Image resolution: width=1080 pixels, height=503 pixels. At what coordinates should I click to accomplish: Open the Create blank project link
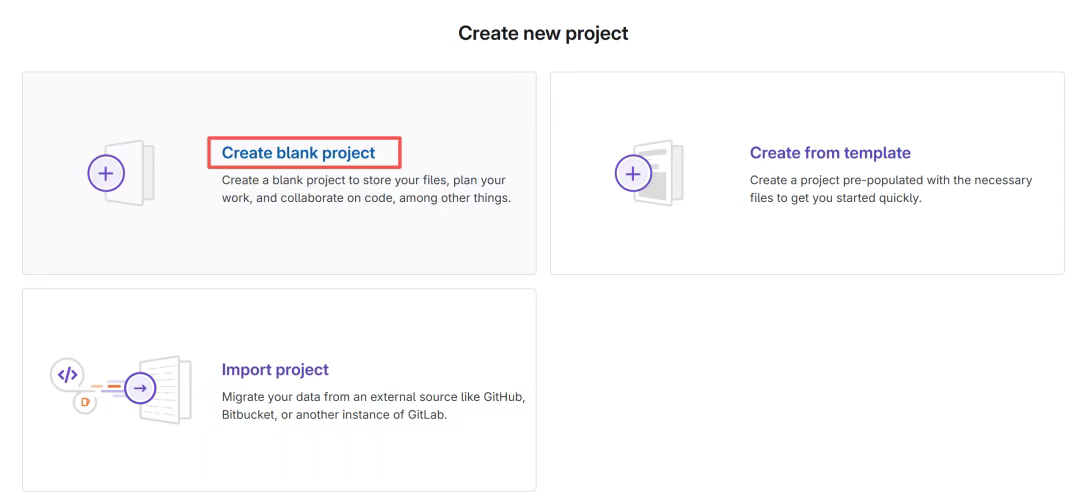coord(298,153)
